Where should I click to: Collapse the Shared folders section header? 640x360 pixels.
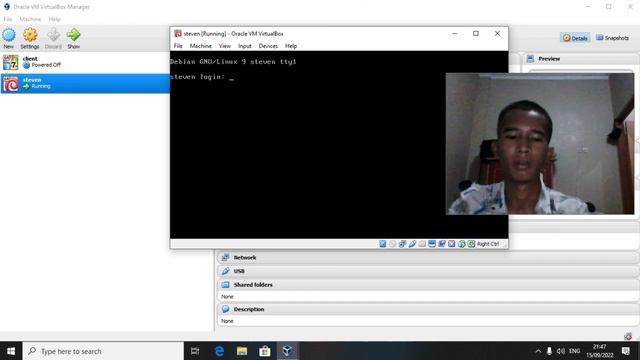(428, 285)
